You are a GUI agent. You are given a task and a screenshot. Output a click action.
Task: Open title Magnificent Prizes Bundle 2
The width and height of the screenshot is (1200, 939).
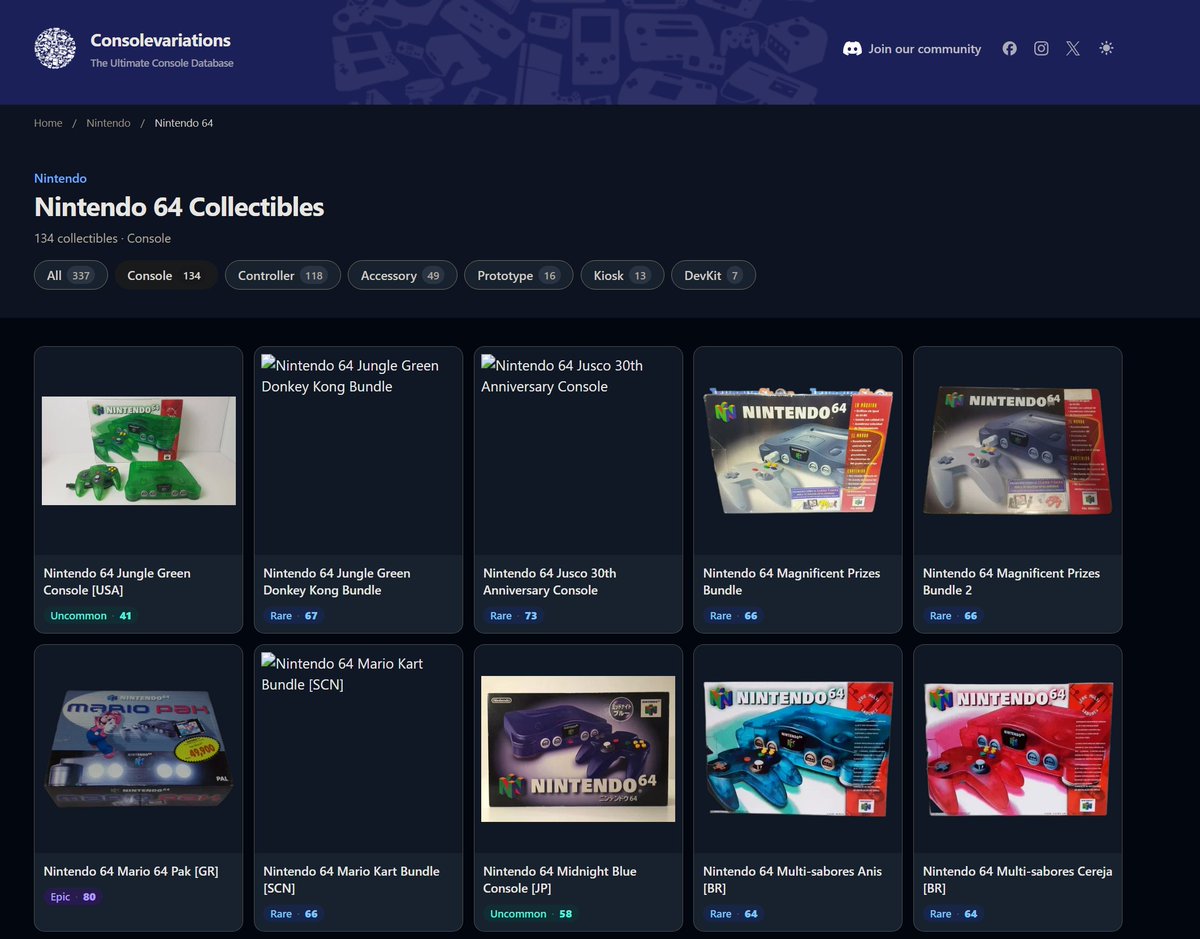tap(1011, 582)
